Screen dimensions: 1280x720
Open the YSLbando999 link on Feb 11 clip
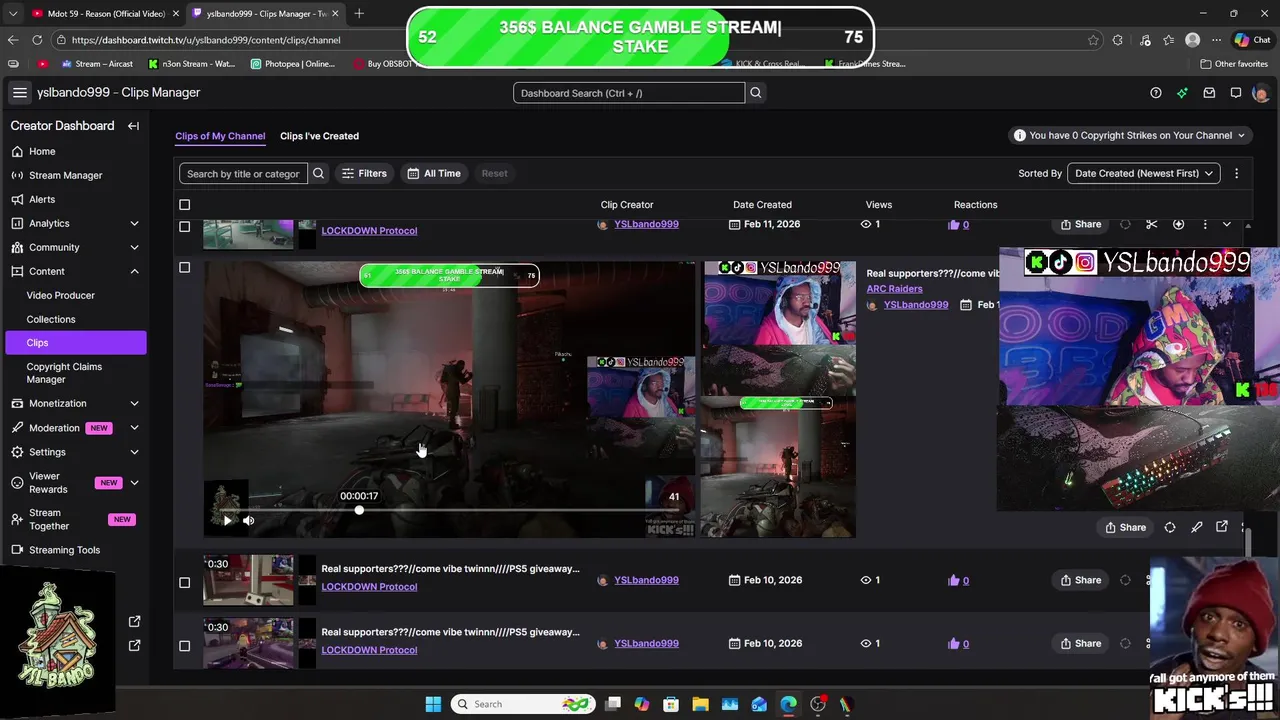point(646,224)
